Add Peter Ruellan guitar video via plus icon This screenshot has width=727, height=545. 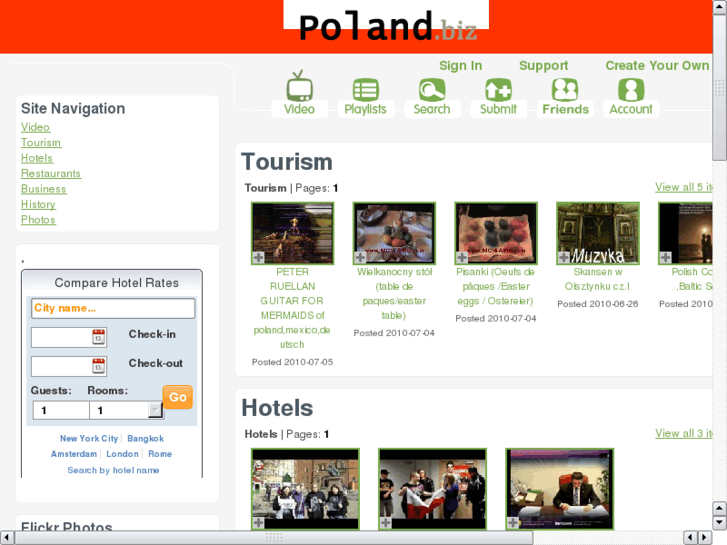click(x=258, y=257)
